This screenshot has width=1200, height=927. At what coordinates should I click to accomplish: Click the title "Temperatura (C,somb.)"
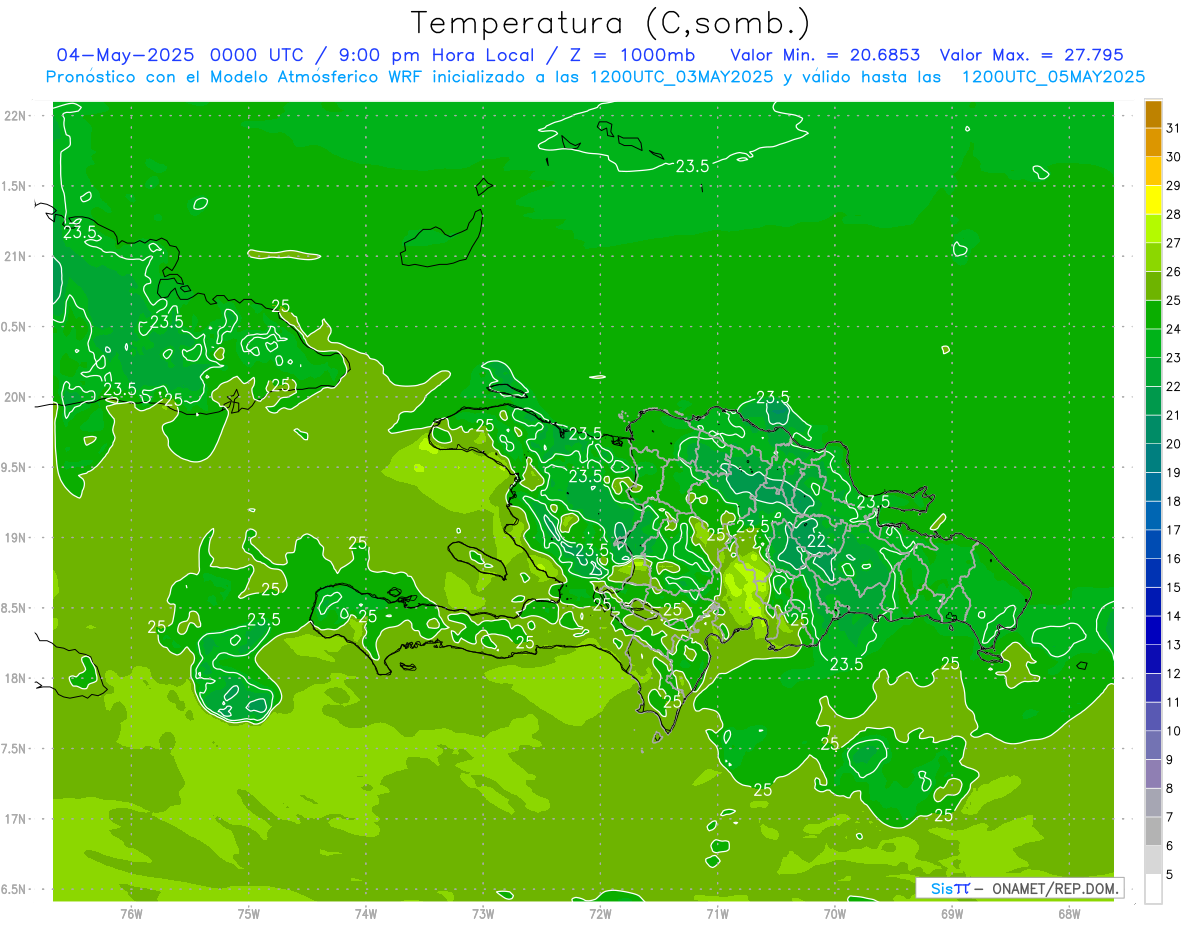(611, 23)
